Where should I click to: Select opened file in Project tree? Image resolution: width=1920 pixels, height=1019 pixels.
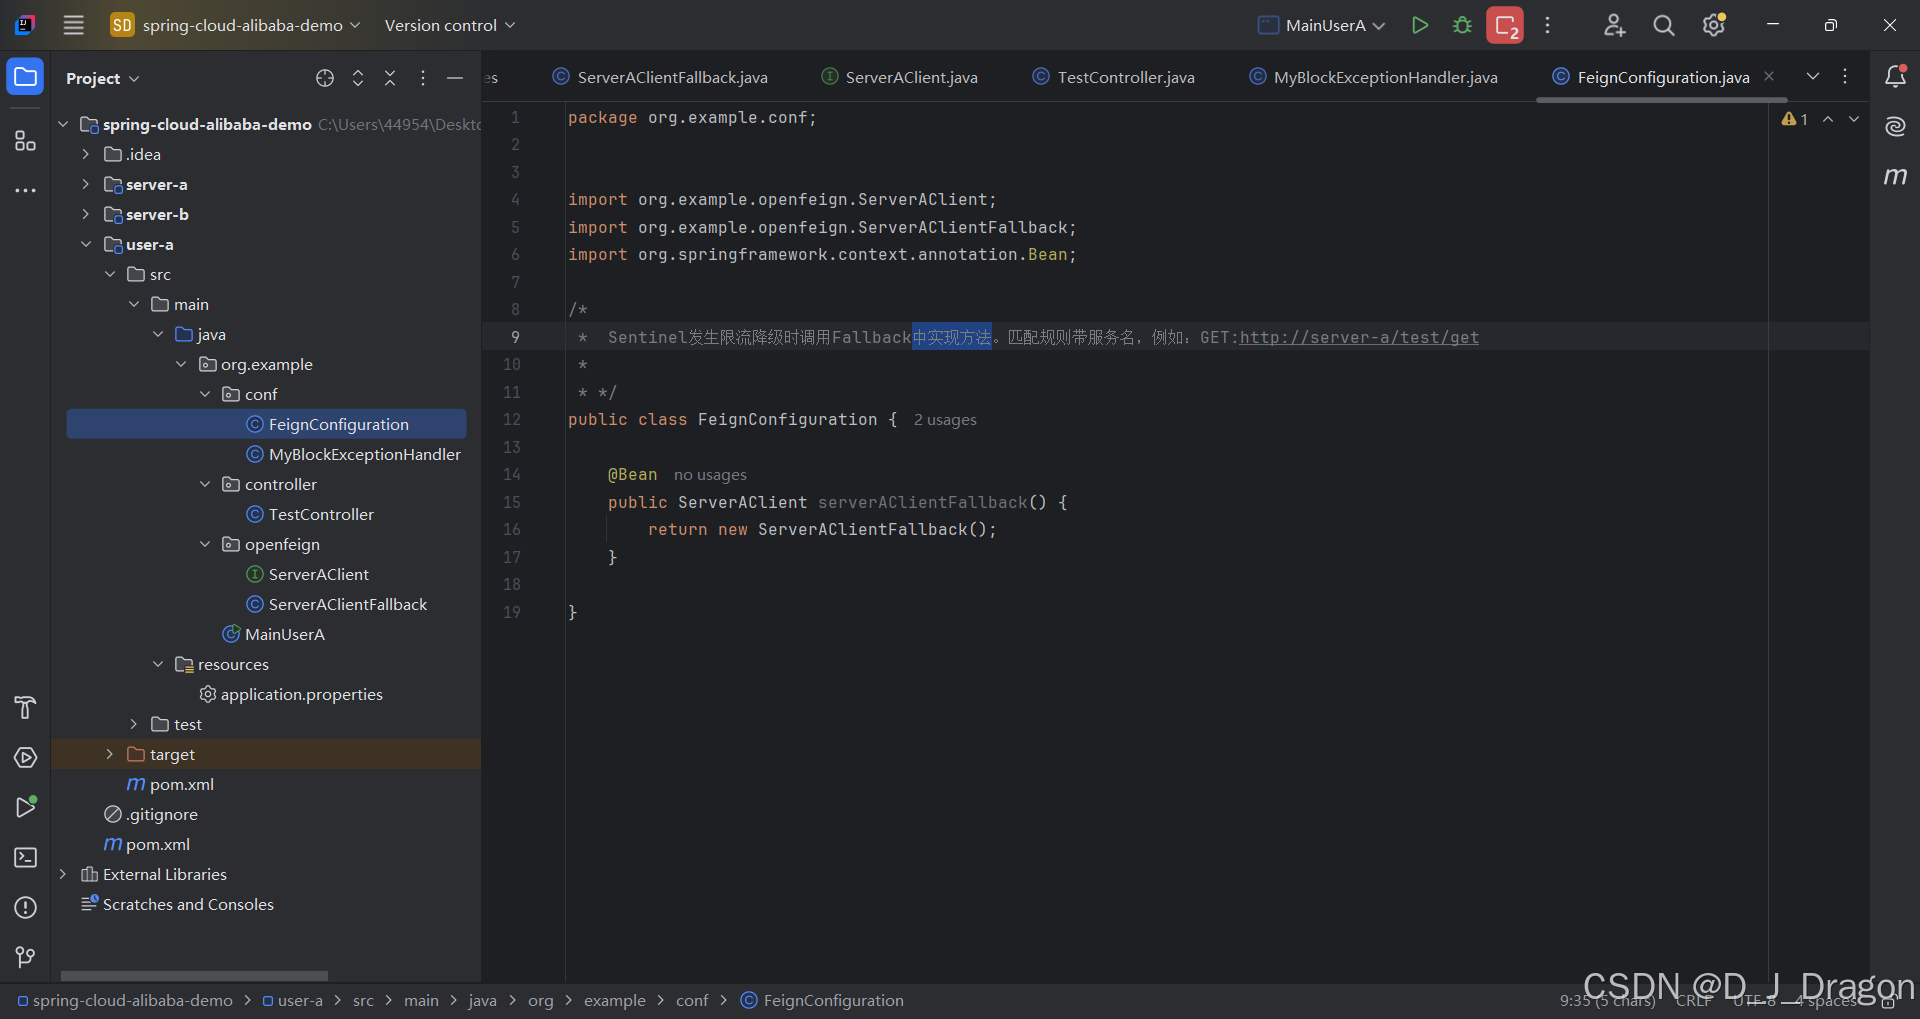[x=325, y=78]
